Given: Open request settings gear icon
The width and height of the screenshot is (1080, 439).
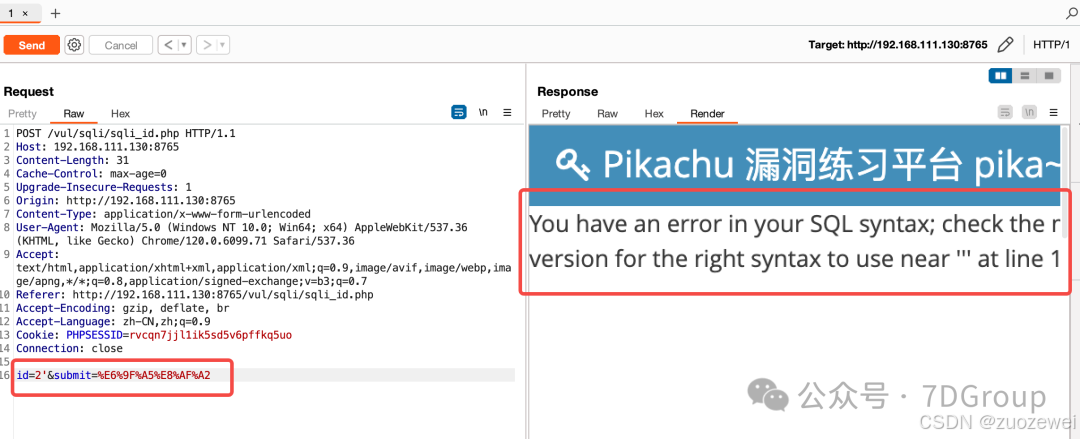Looking at the screenshot, I should (x=74, y=45).
